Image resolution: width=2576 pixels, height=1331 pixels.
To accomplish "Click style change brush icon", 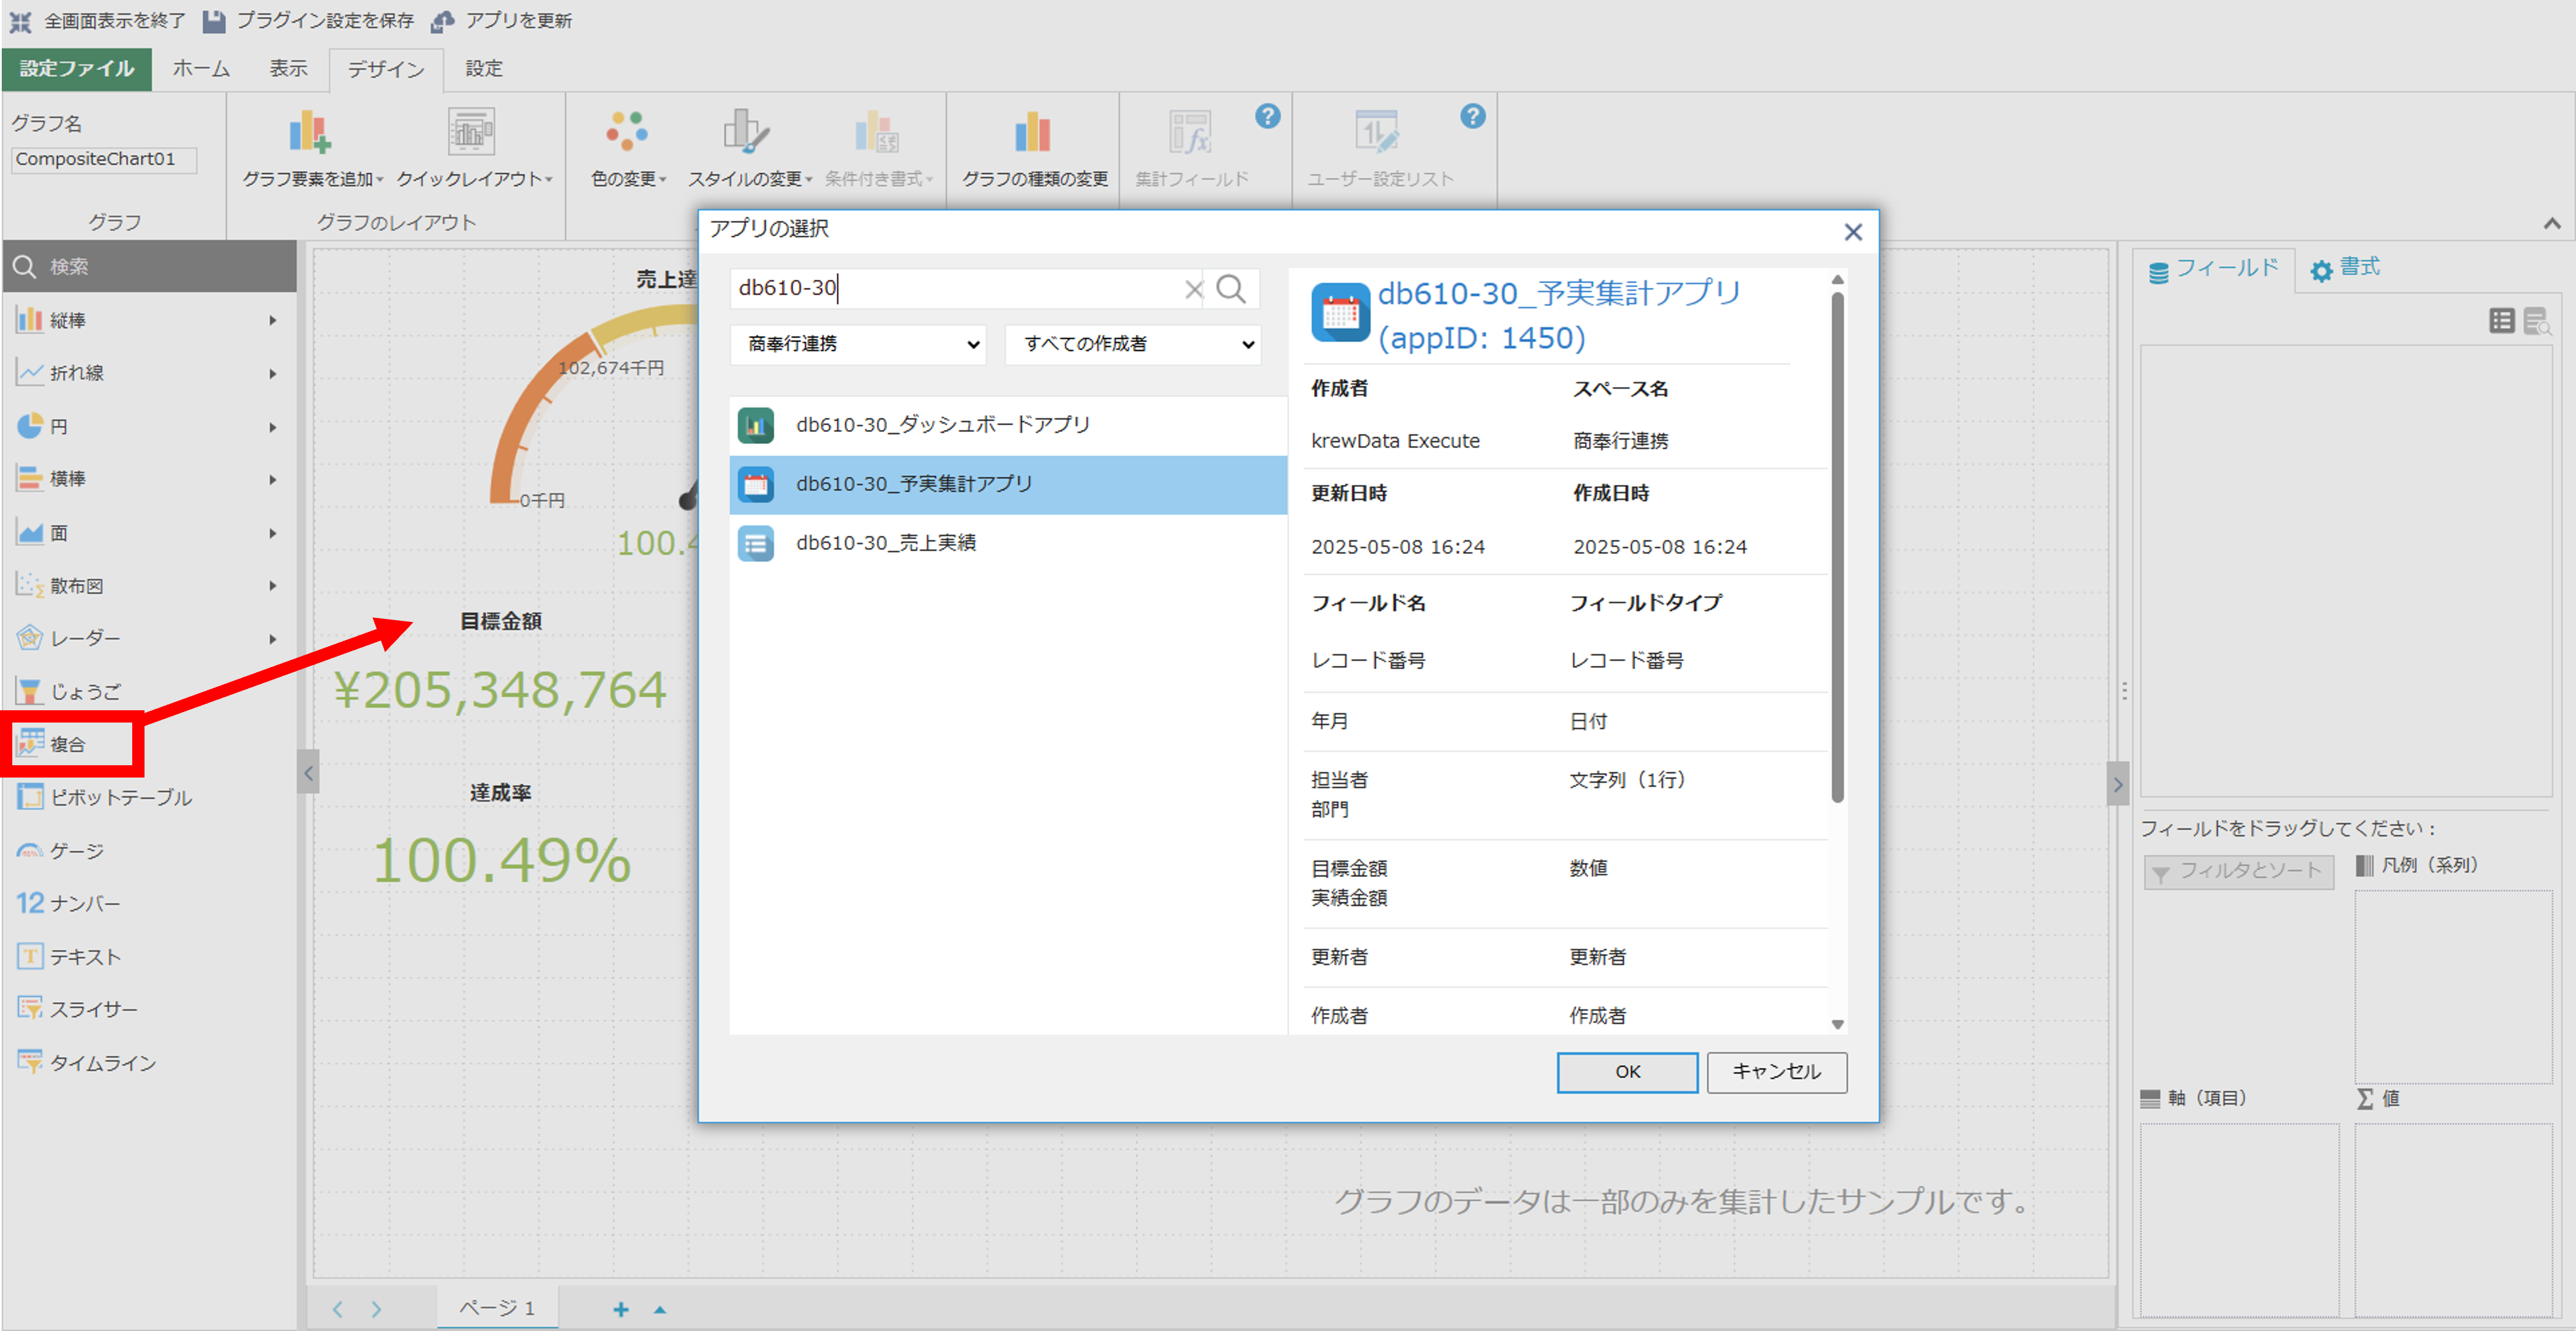I will pyautogui.click(x=747, y=132).
